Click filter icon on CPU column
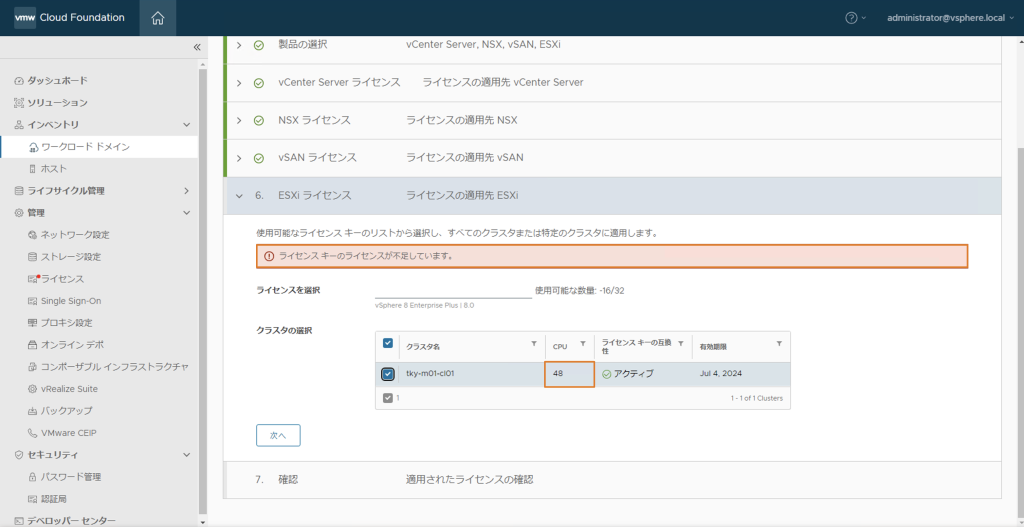The width and height of the screenshot is (1024, 527). pyautogui.click(x=583, y=345)
